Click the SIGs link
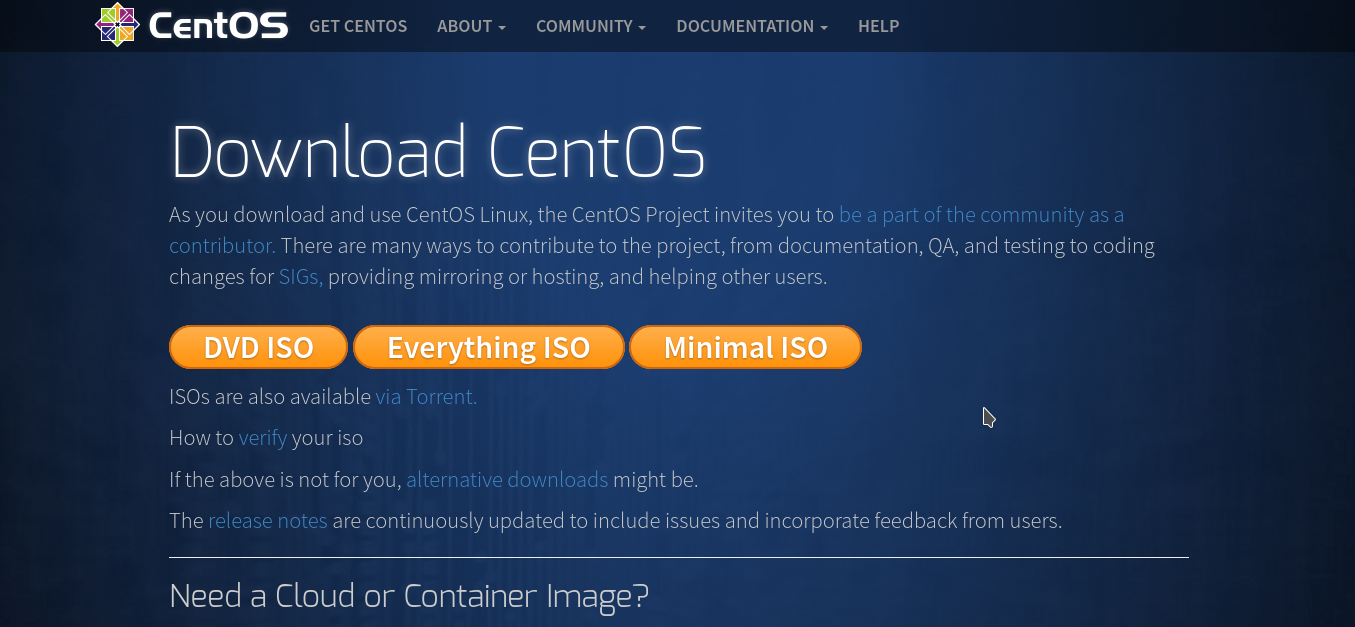Viewport: 1355px width, 627px height. (300, 277)
